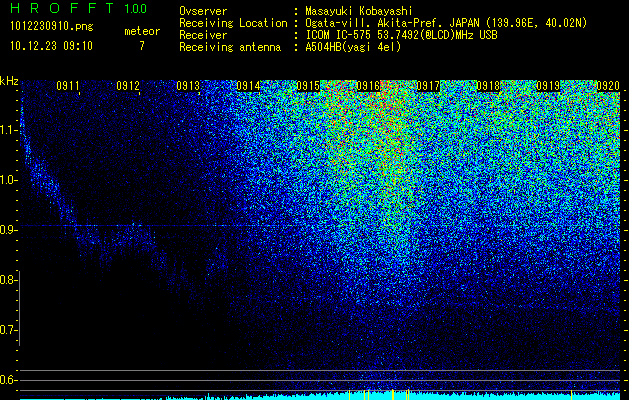Image resolution: width=629 pixels, height=400 pixels.
Task: Click the 0913 time marker
Action: [188, 85]
